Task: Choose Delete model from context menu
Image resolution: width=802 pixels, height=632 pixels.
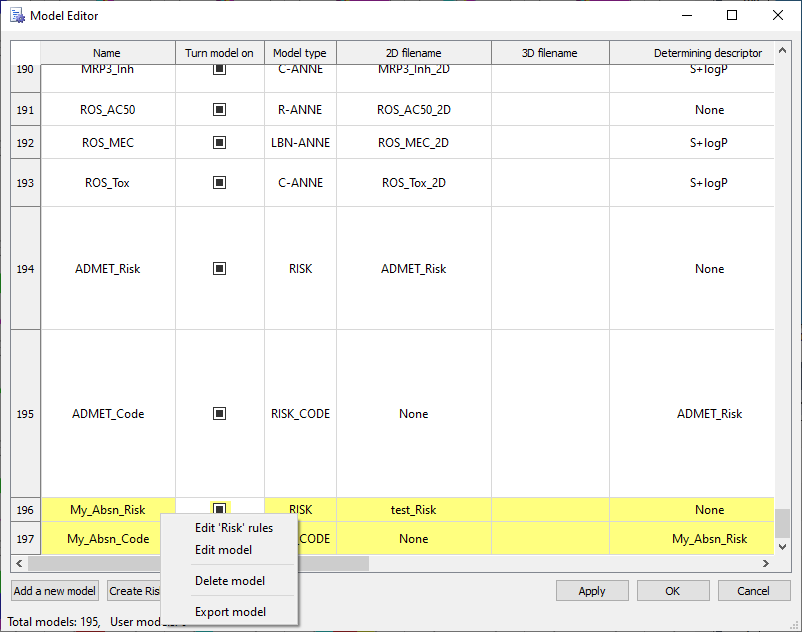Action: coord(230,581)
